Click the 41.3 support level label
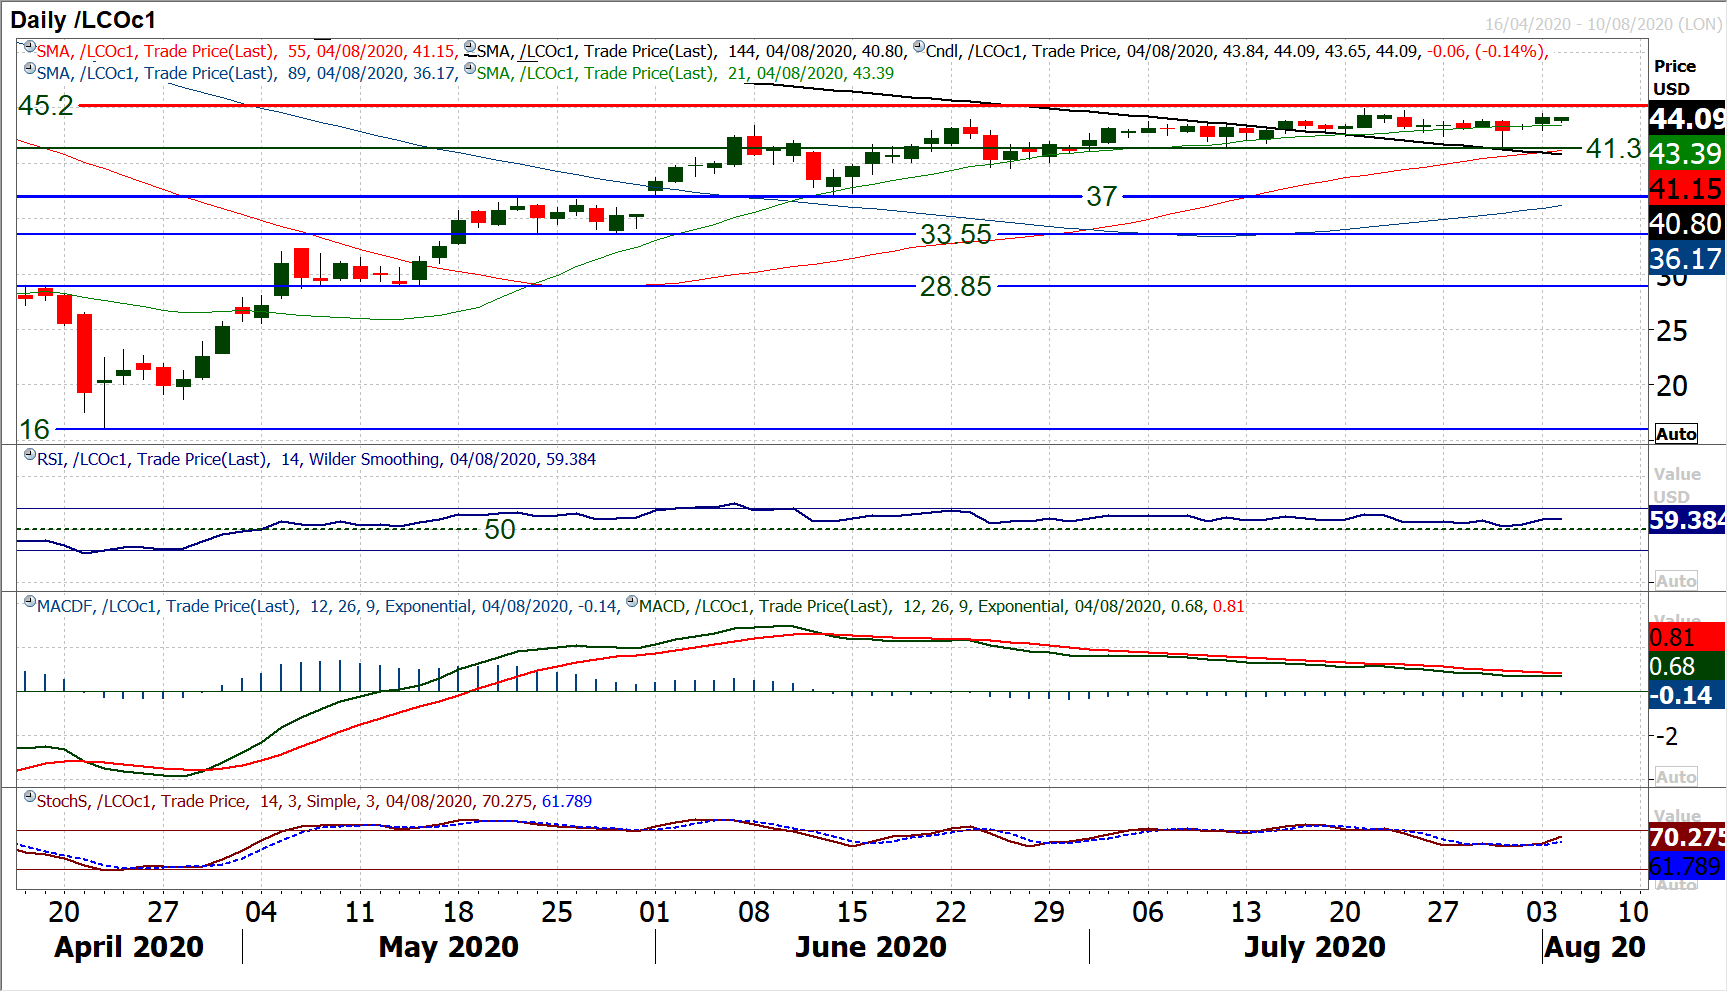The width and height of the screenshot is (1728, 992). tap(1614, 148)
